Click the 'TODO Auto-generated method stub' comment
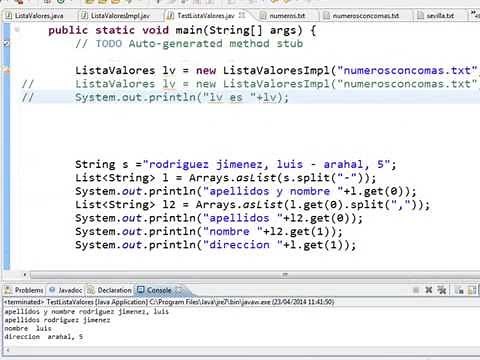The width and height of the screenshot is (480, 360). point(189,44)
